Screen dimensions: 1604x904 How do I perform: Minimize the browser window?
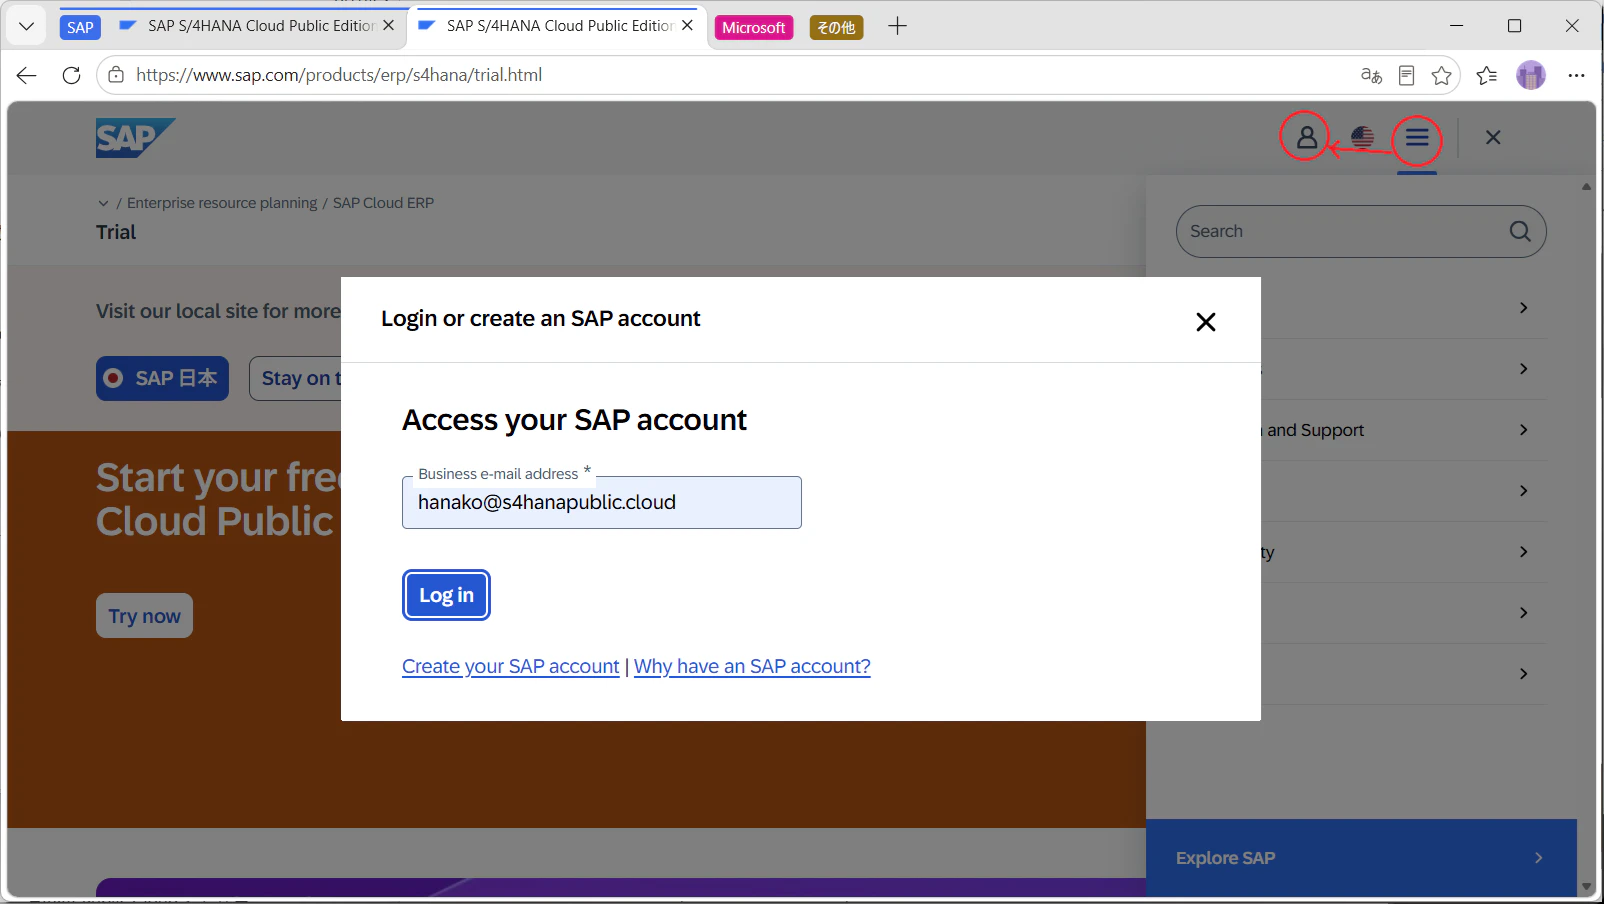coord(1456,26)
